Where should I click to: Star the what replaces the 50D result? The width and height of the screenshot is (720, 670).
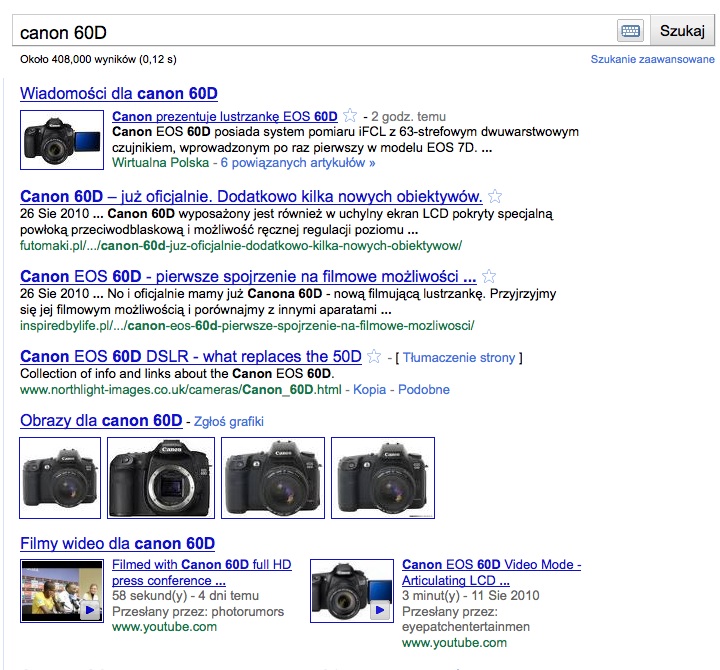click(374, 356)
